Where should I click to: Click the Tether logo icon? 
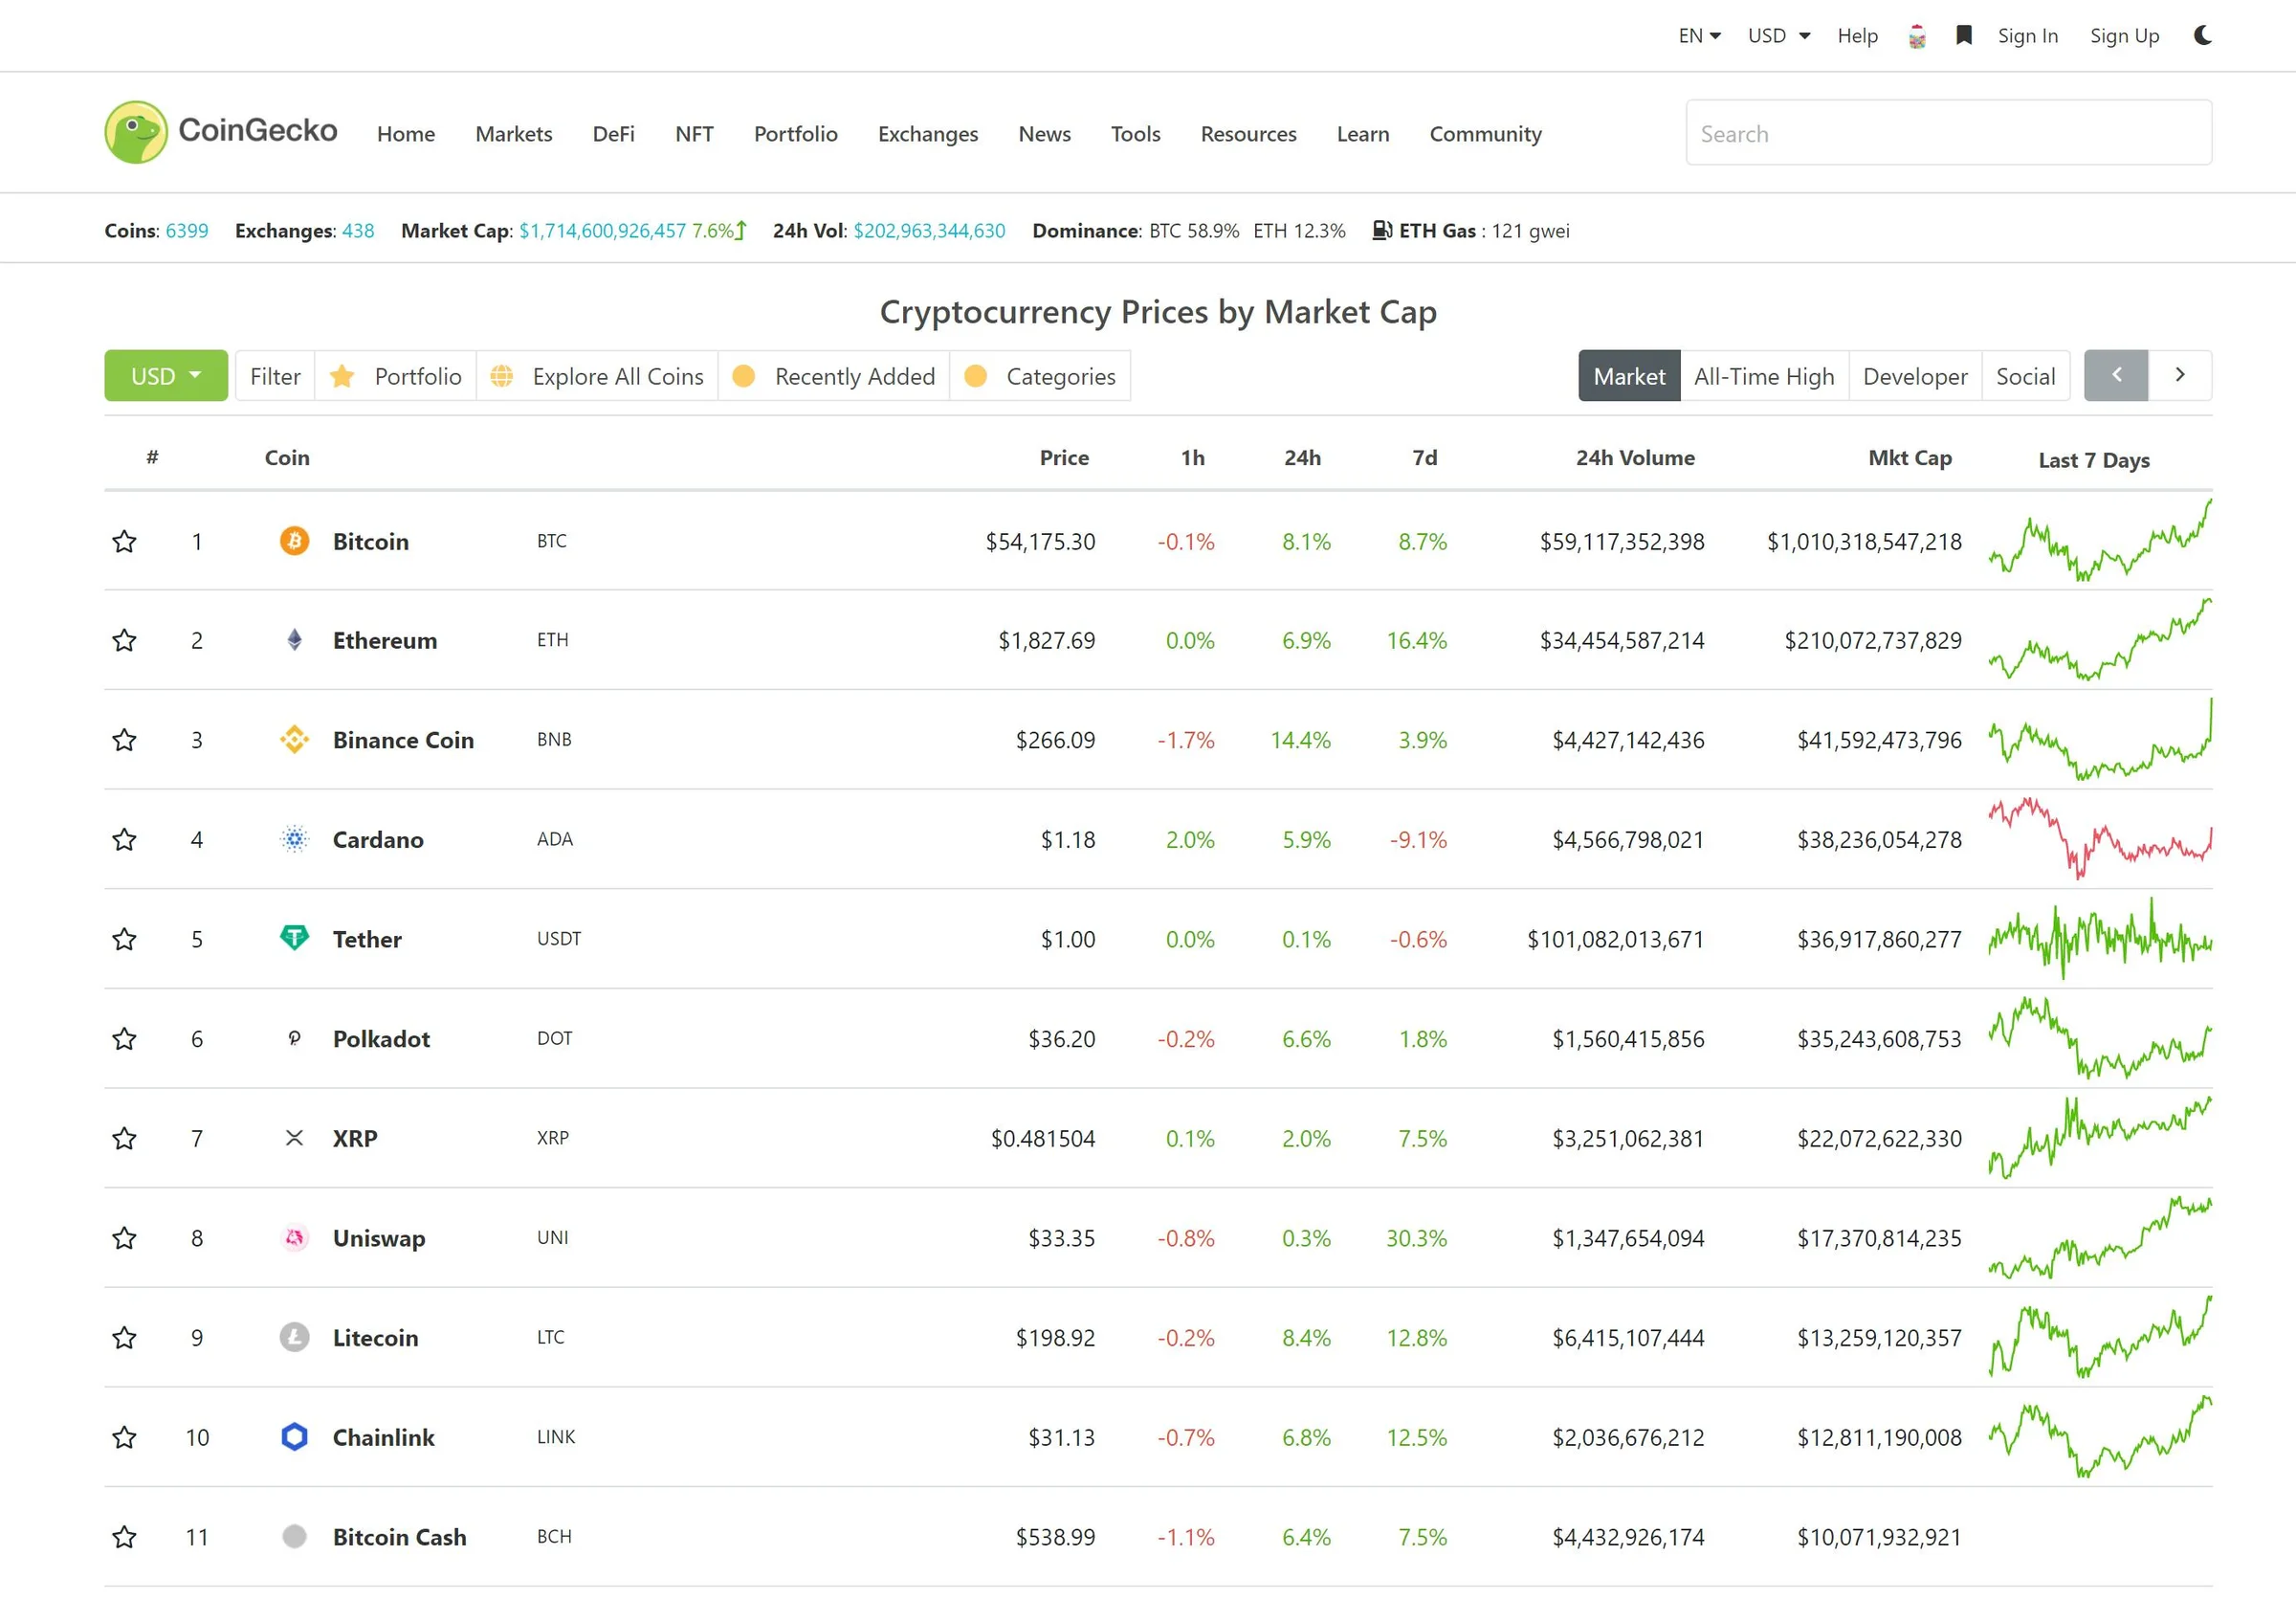point(294,938)
